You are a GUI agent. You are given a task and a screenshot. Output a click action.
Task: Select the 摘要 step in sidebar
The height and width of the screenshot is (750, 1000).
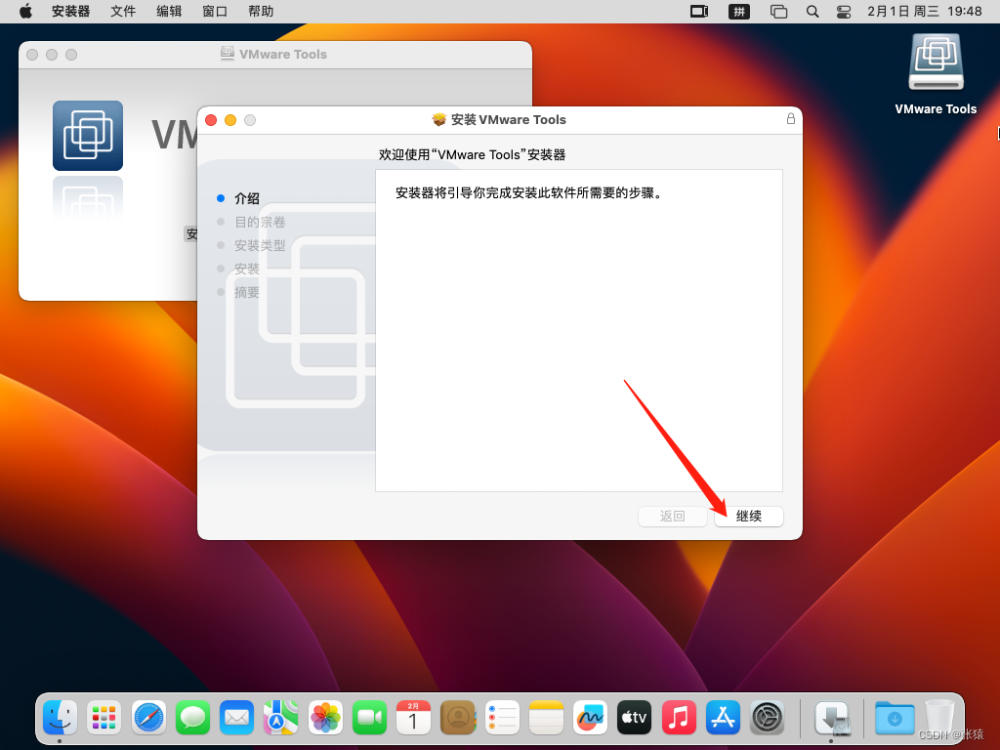[x=246, y=292]
